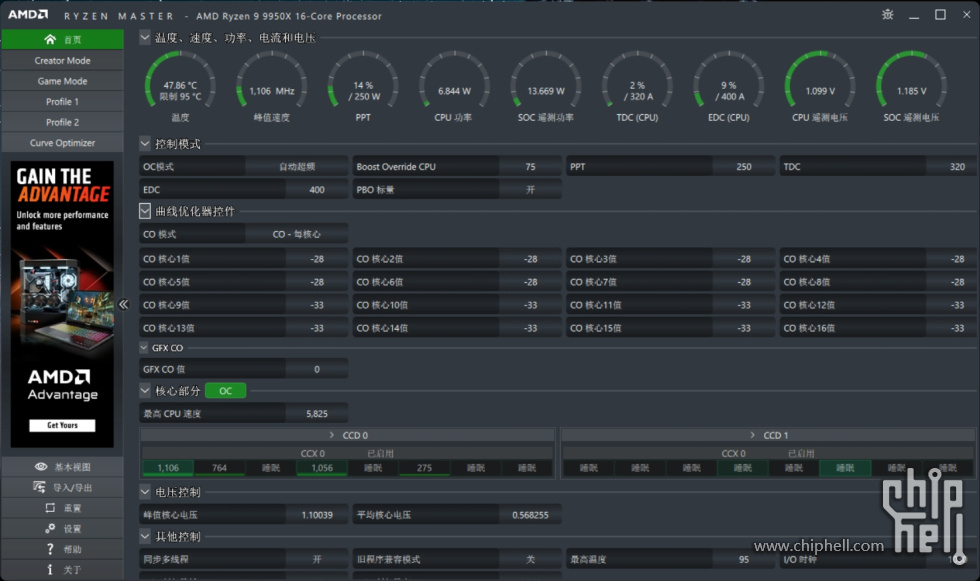Toggle the PBO 标量 setting
The width and height of the screenshot is (980, 581).
click(x=530, y=190)
